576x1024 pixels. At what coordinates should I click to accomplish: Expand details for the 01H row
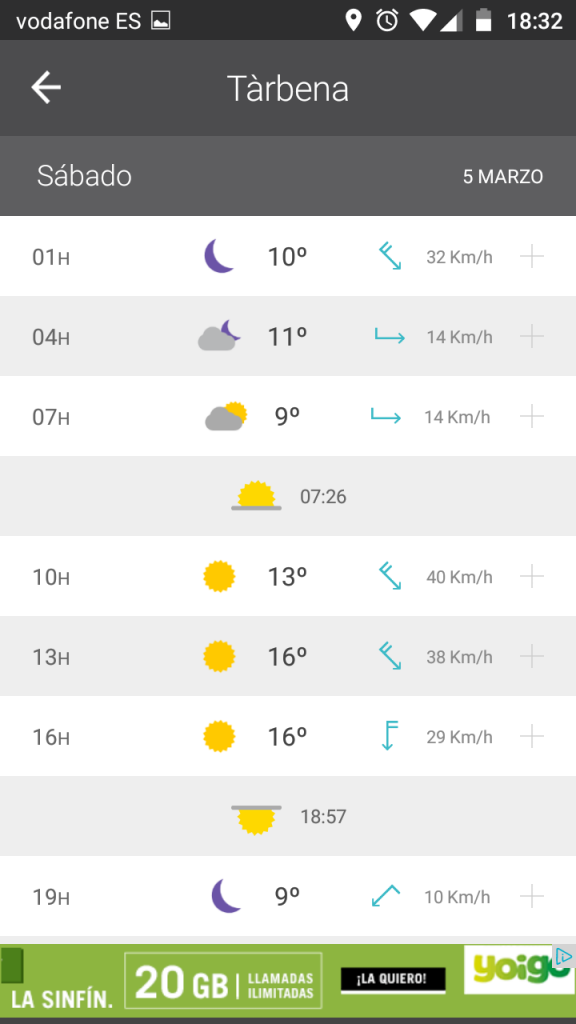pyautogui.click(x=532, y=257)
